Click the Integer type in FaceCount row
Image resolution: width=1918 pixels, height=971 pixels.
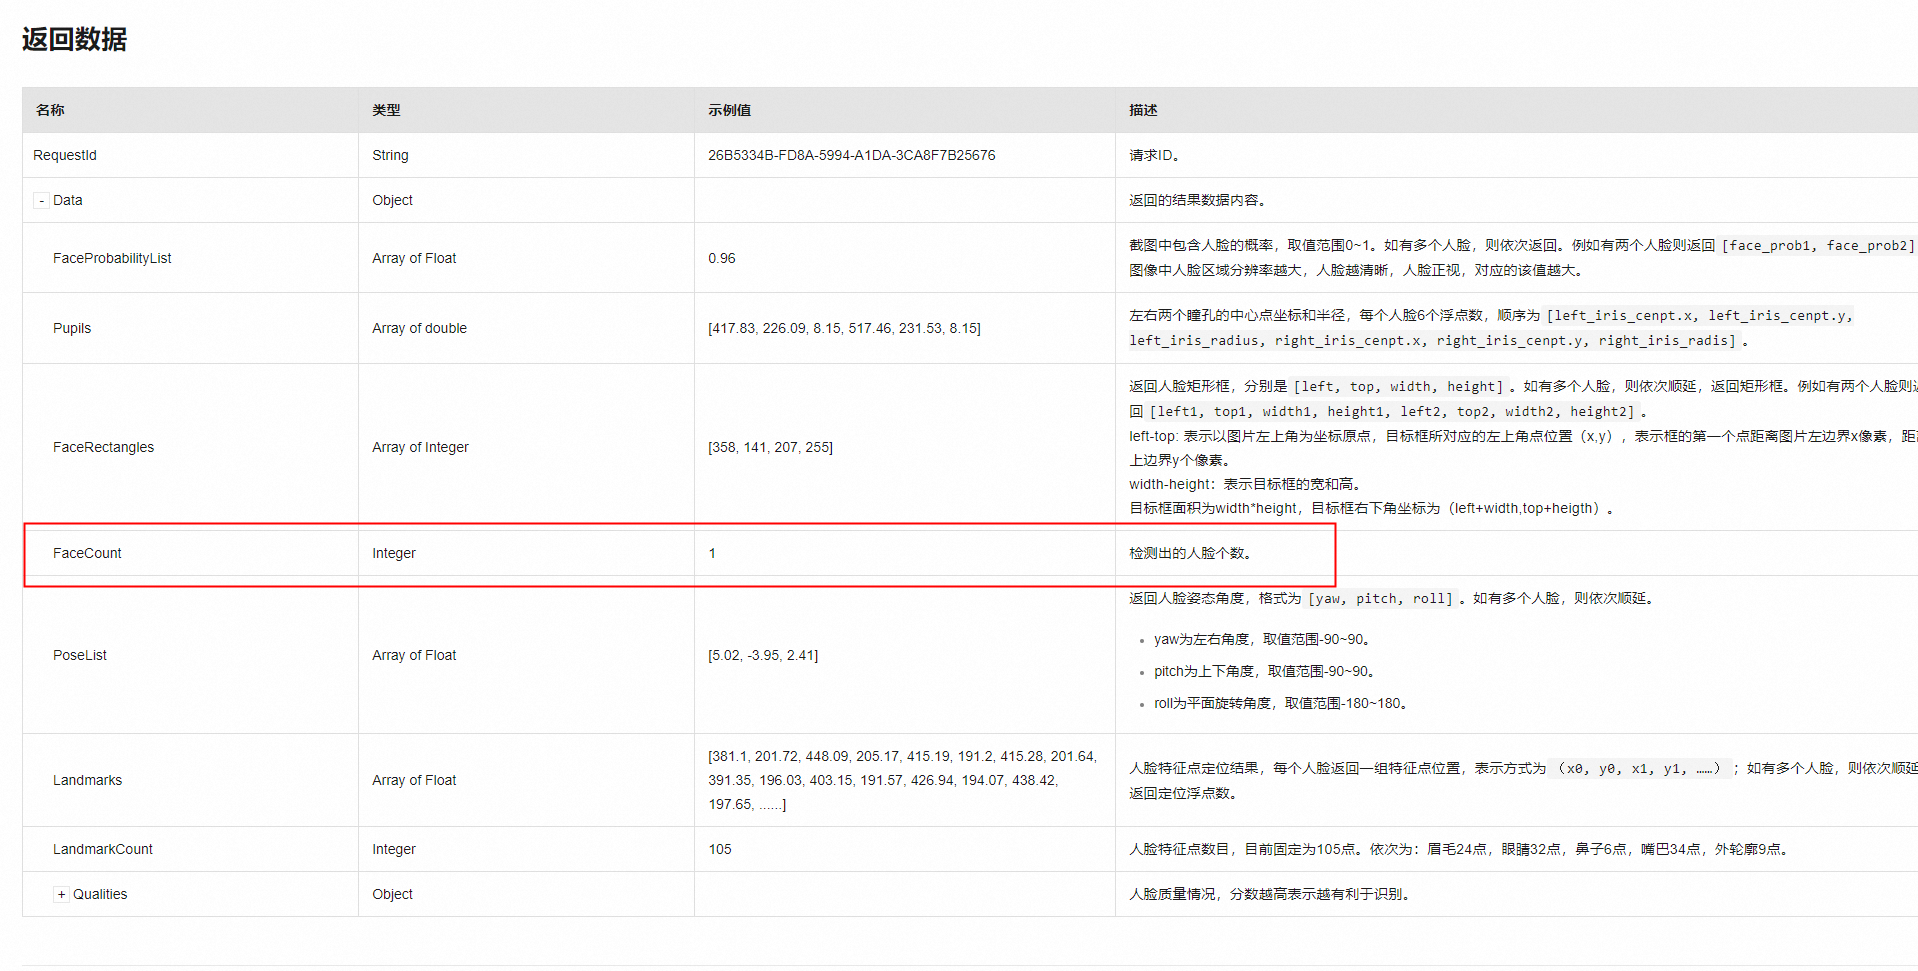click(393, 553)
